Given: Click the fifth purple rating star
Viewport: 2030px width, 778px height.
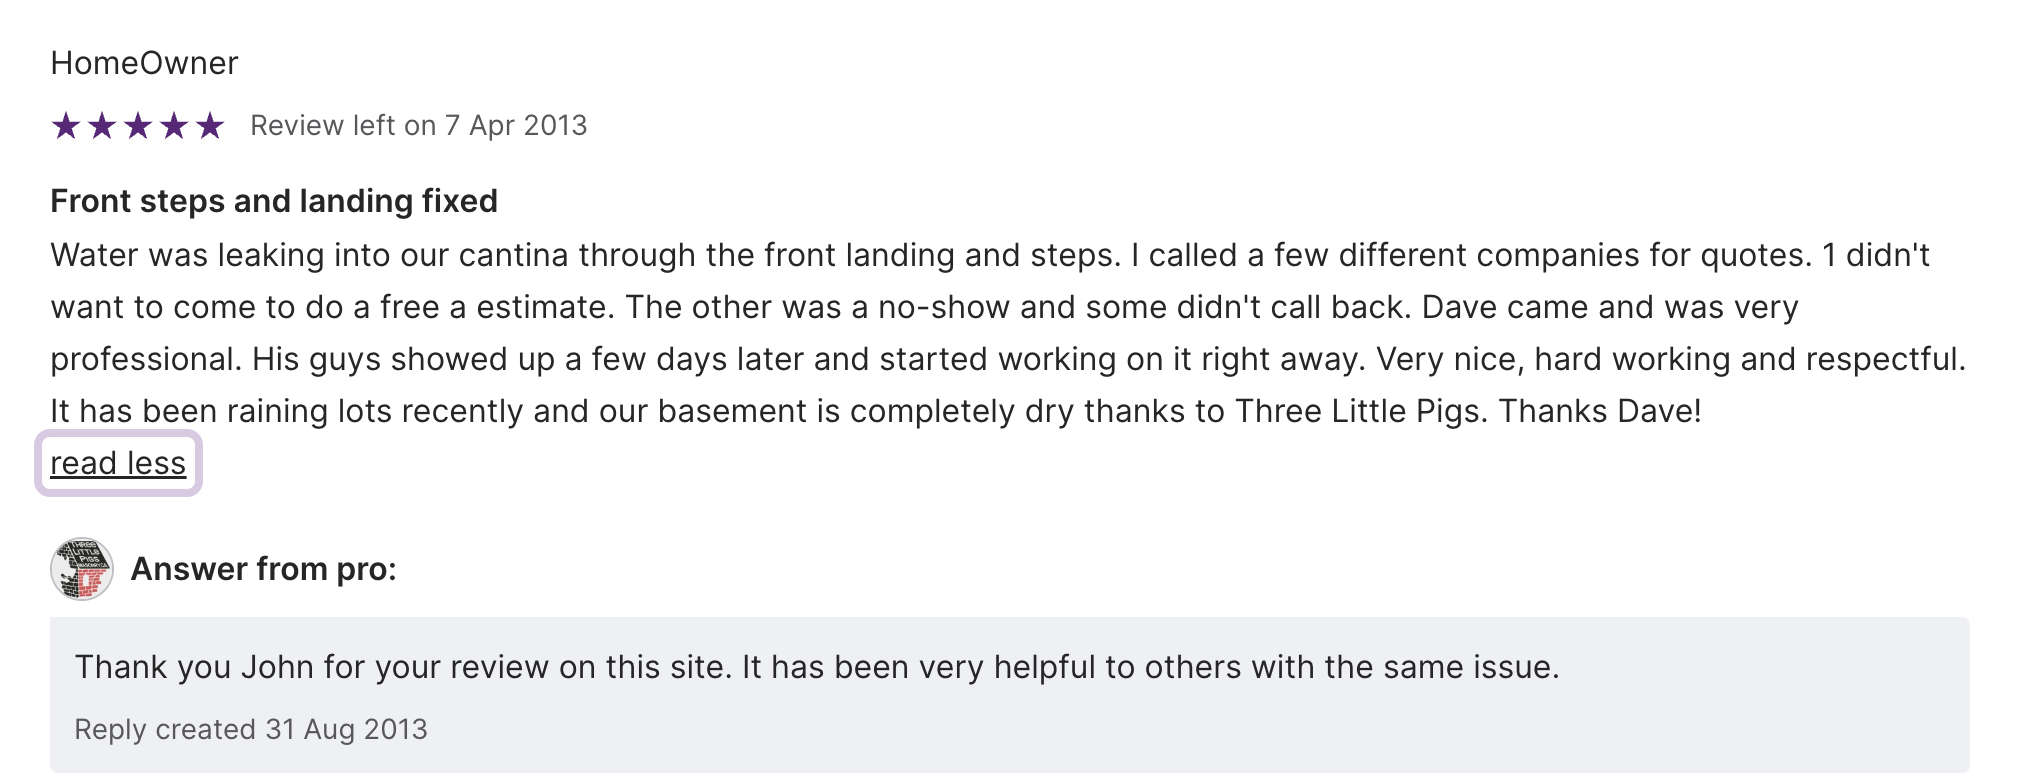Looking at the screenshot, I should (210, 126).
